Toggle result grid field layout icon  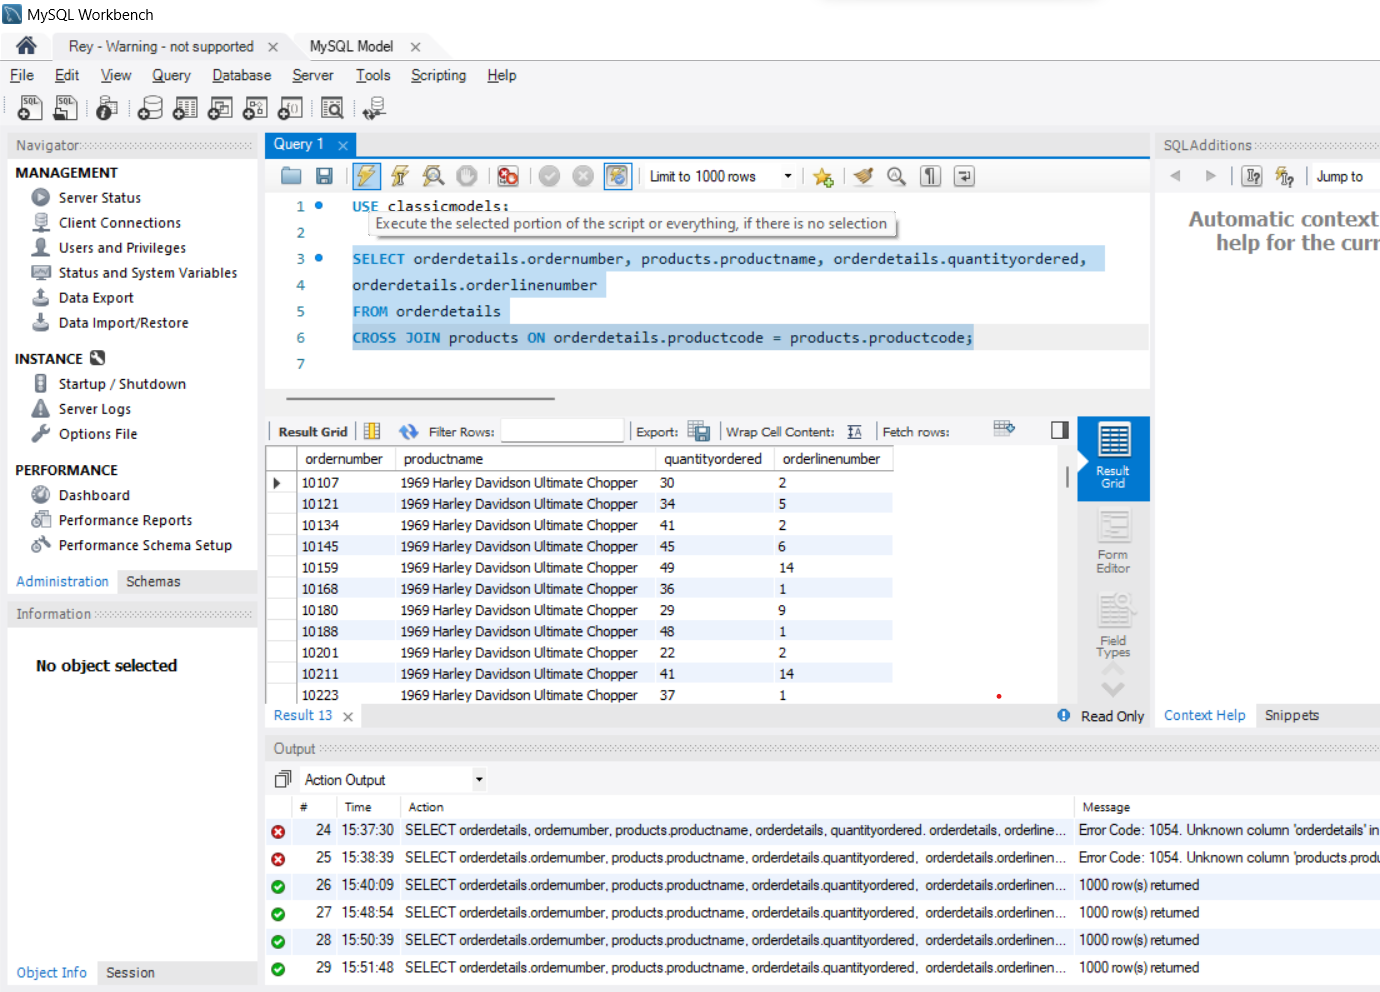pos(372,431)
